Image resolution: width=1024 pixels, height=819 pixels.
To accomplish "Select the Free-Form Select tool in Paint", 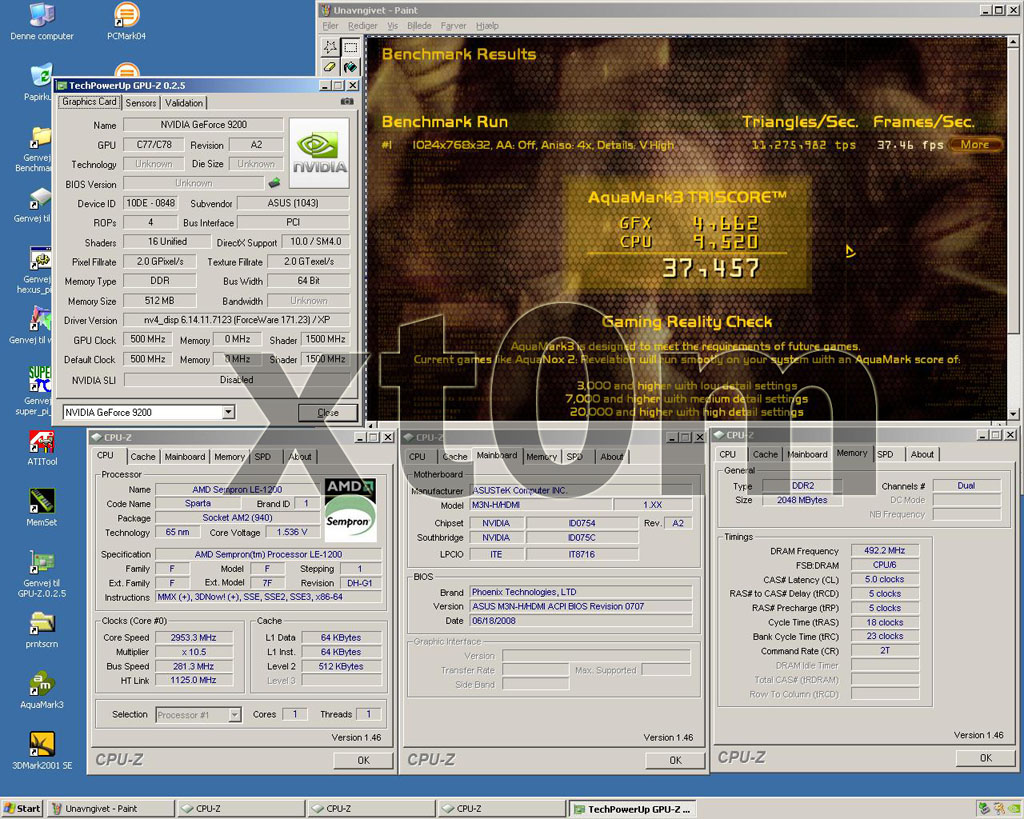I will pos(330,47).
